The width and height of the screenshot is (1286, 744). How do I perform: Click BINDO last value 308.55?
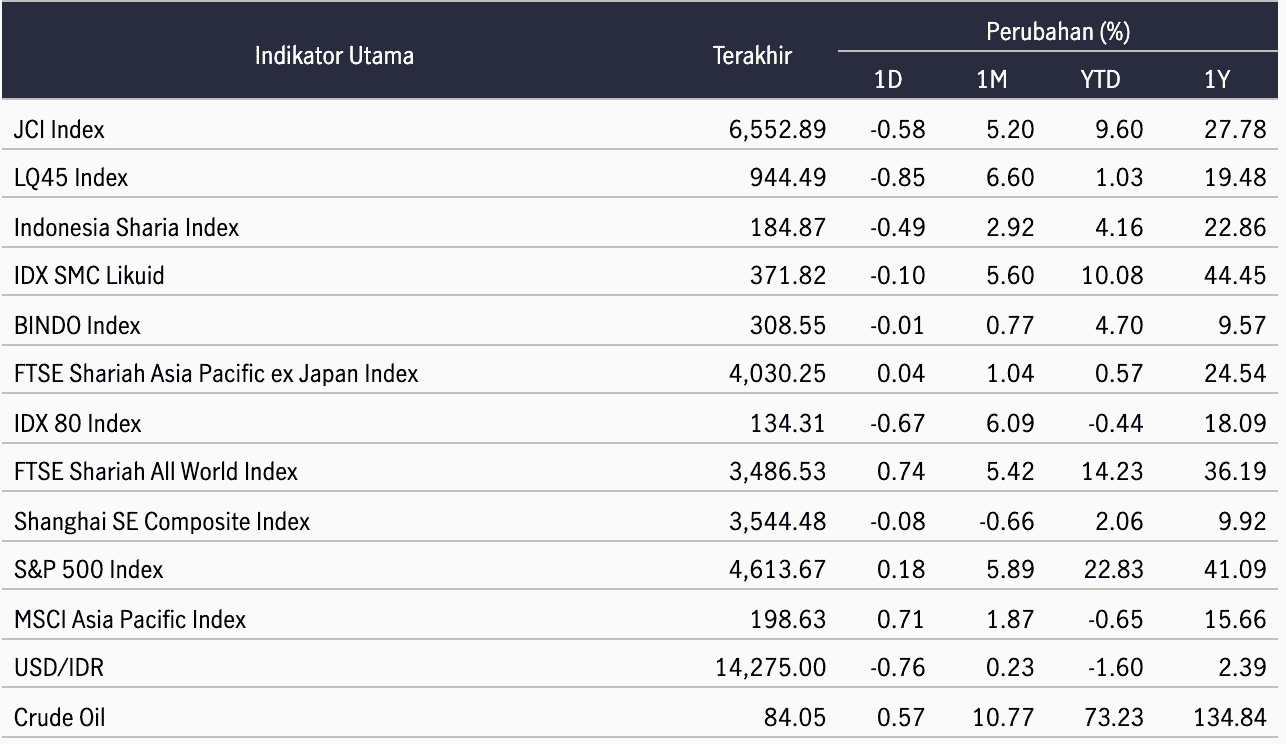[x=788, y=325]
